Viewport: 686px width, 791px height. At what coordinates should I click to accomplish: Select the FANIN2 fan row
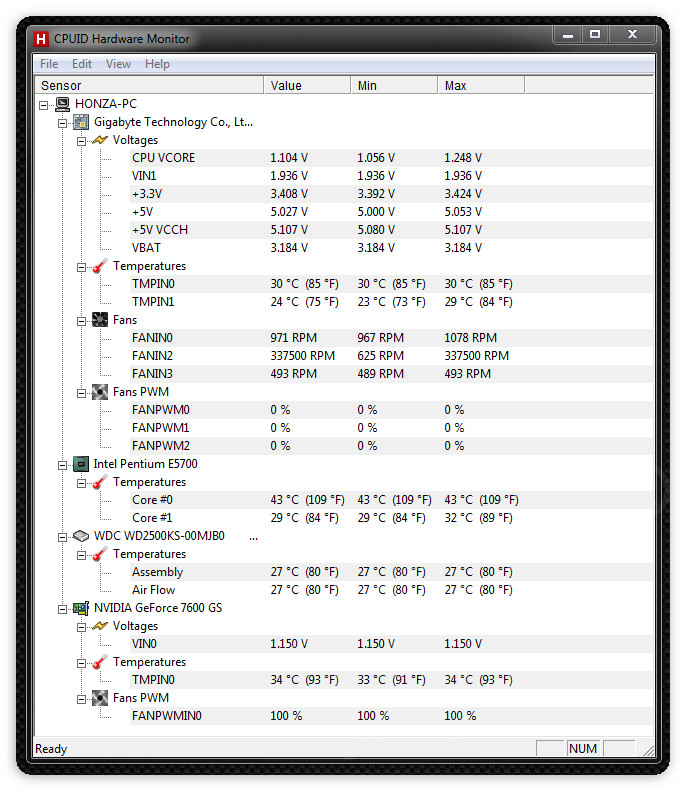(x=391, y=356)
